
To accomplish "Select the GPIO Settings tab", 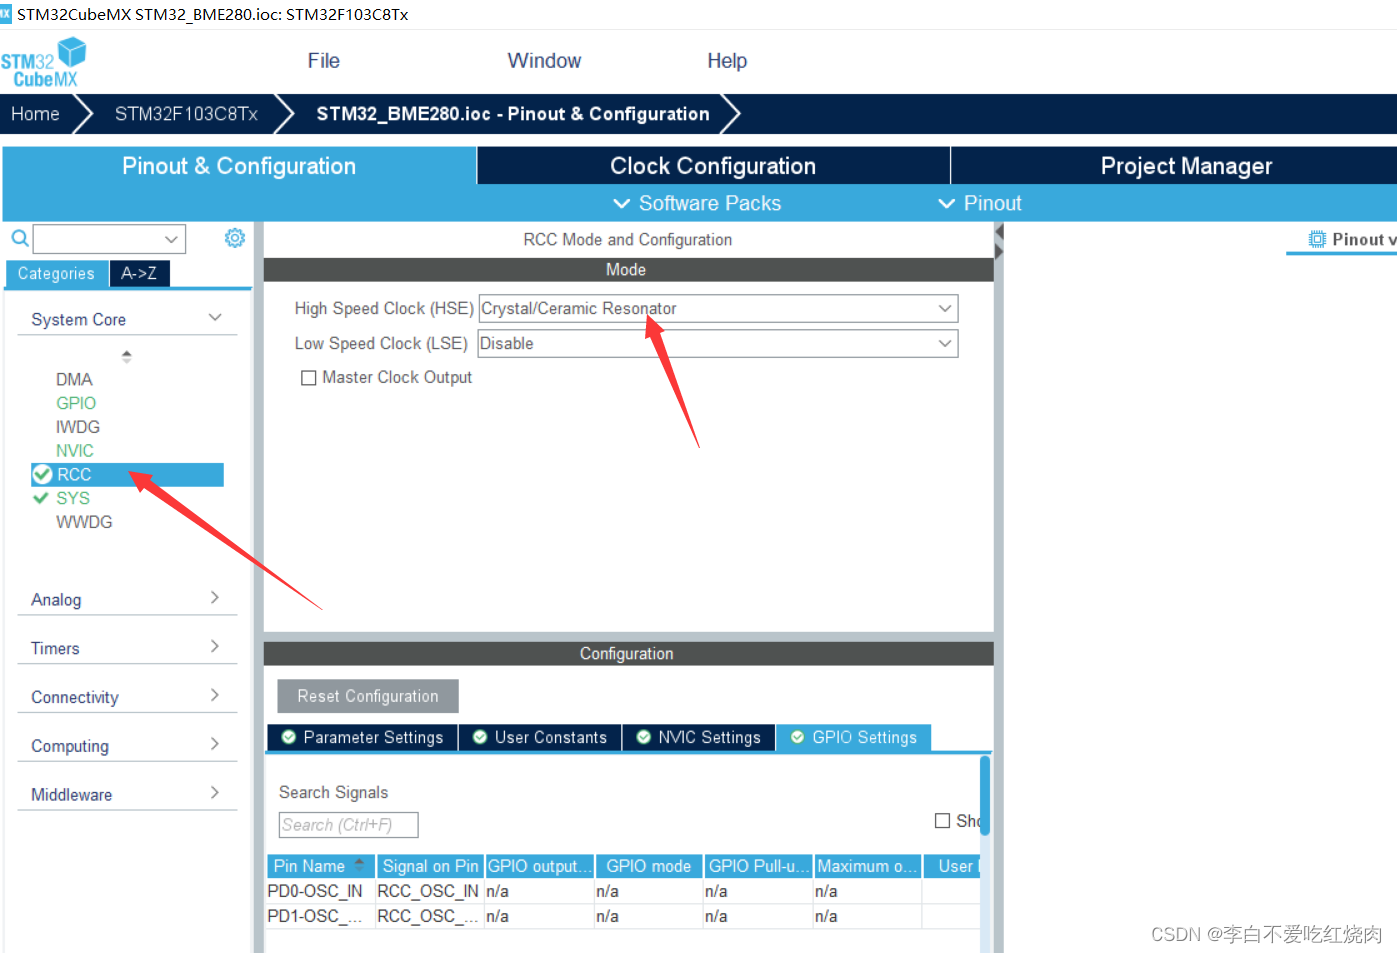I will click(x=854, y=737).
